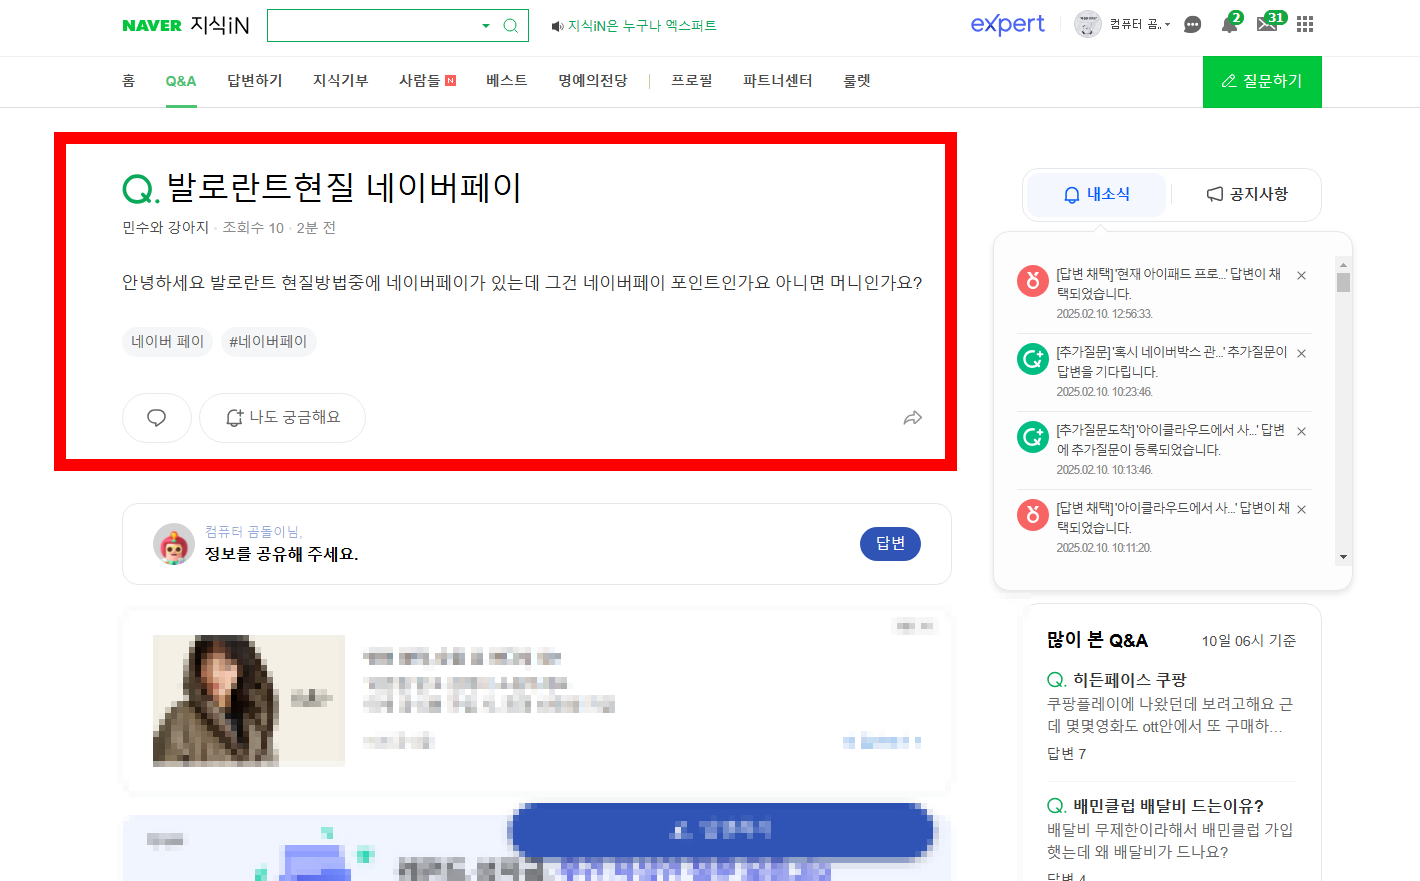Open the 컴퓨터 곰 account dropdown
This screenshot has height=881, width=1420.
coord(1140,24)
